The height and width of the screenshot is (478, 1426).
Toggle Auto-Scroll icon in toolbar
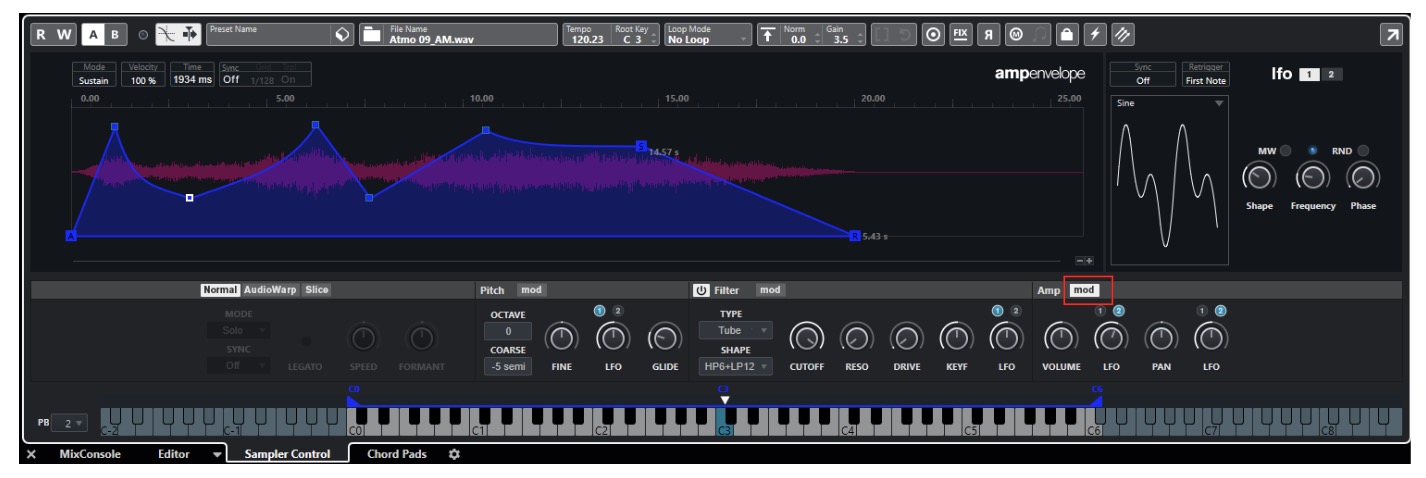tap(190, 34)
